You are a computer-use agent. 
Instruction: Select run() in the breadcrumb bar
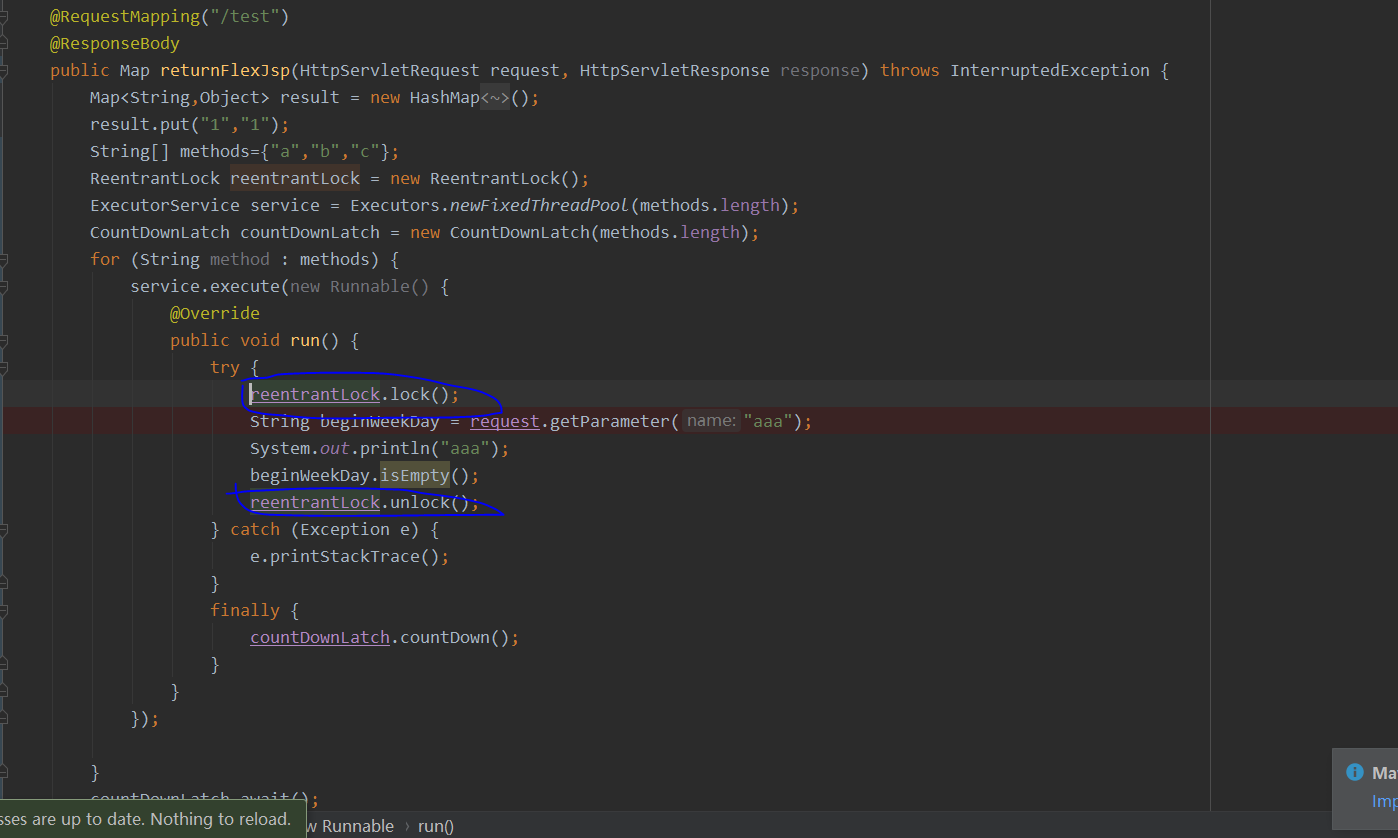(x=435, y=826)
